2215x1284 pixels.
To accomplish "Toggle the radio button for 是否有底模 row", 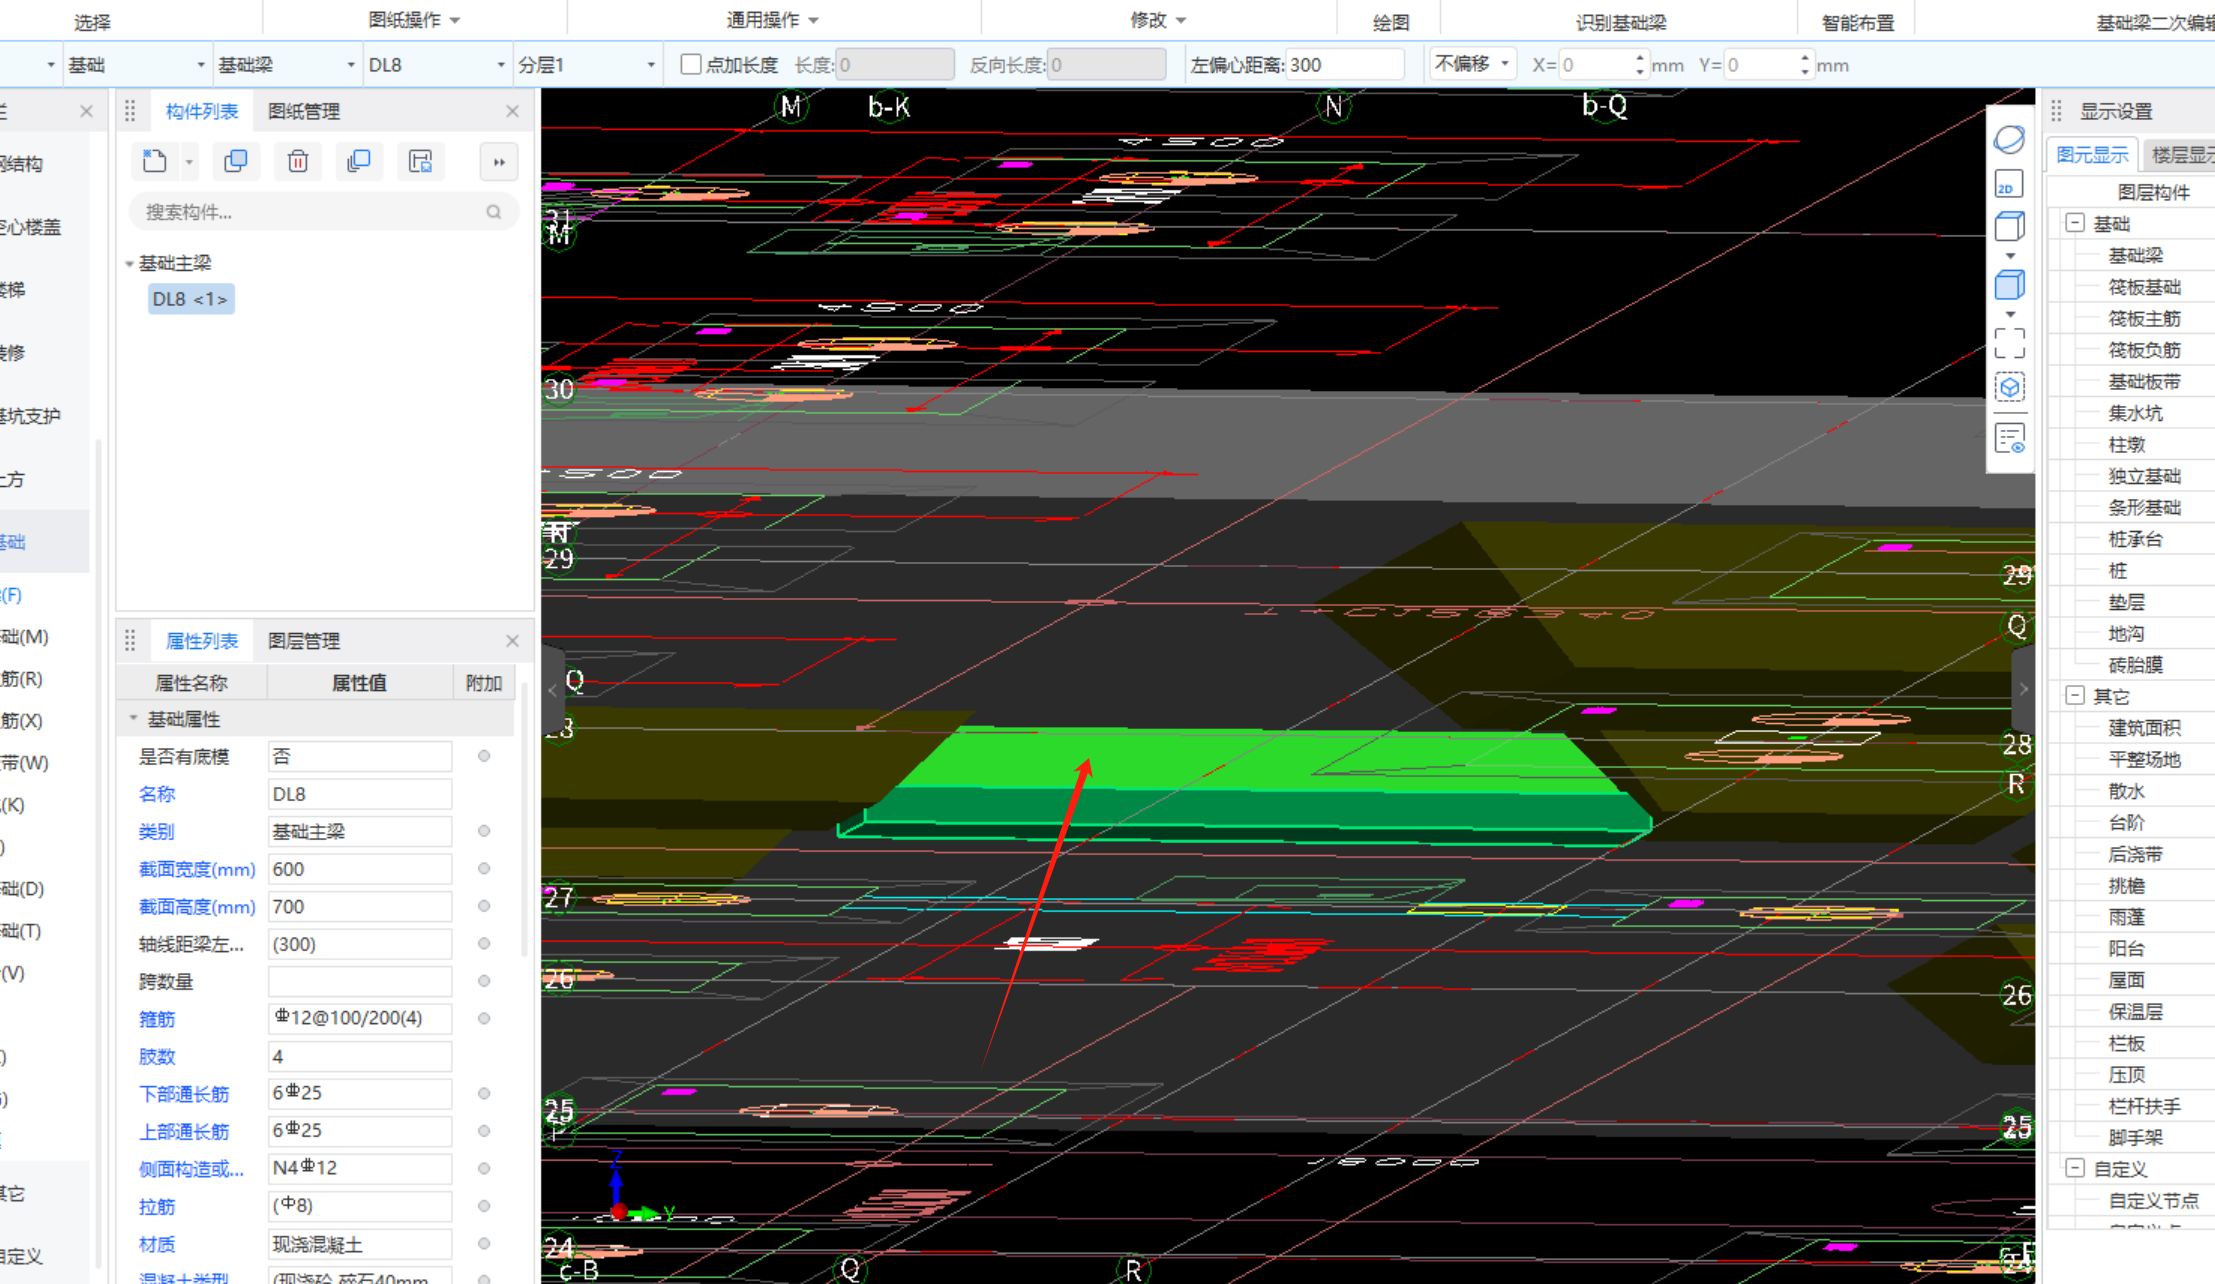I will tap(484, 756).
